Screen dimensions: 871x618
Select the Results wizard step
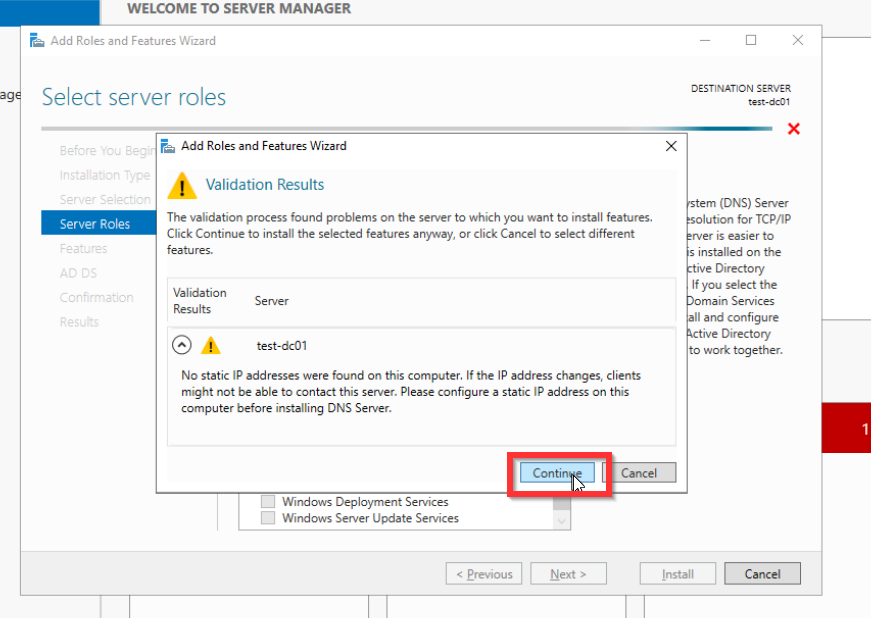pos(79,321)
